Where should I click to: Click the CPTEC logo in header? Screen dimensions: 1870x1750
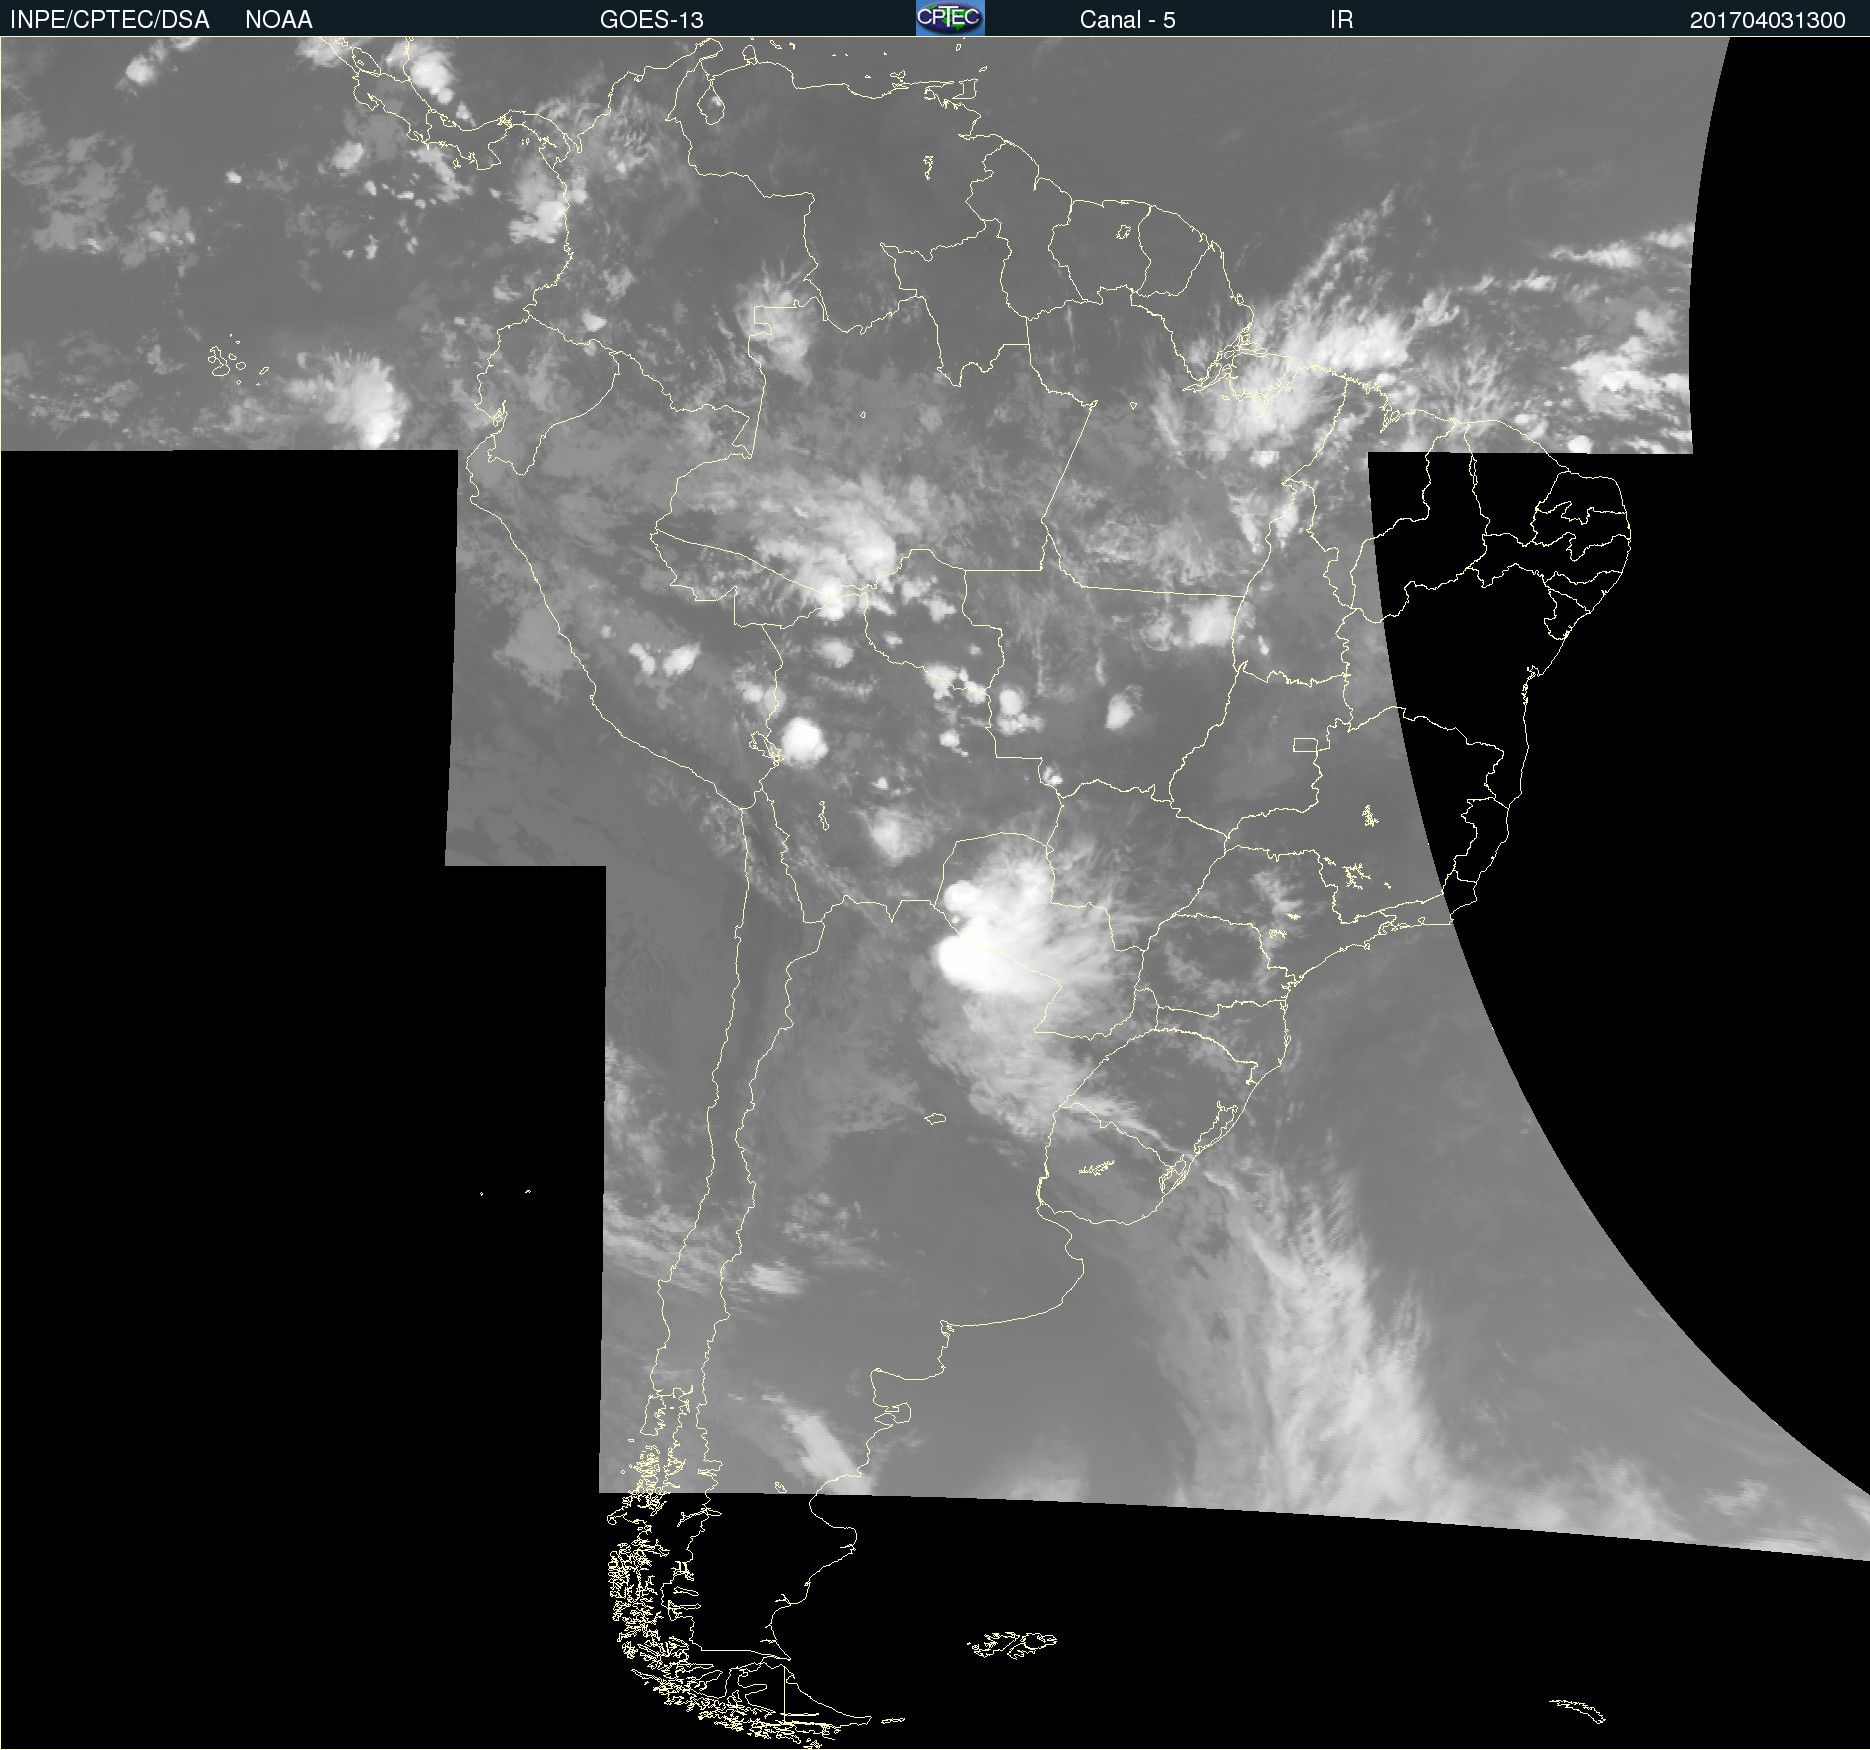(x=950, y=18)
